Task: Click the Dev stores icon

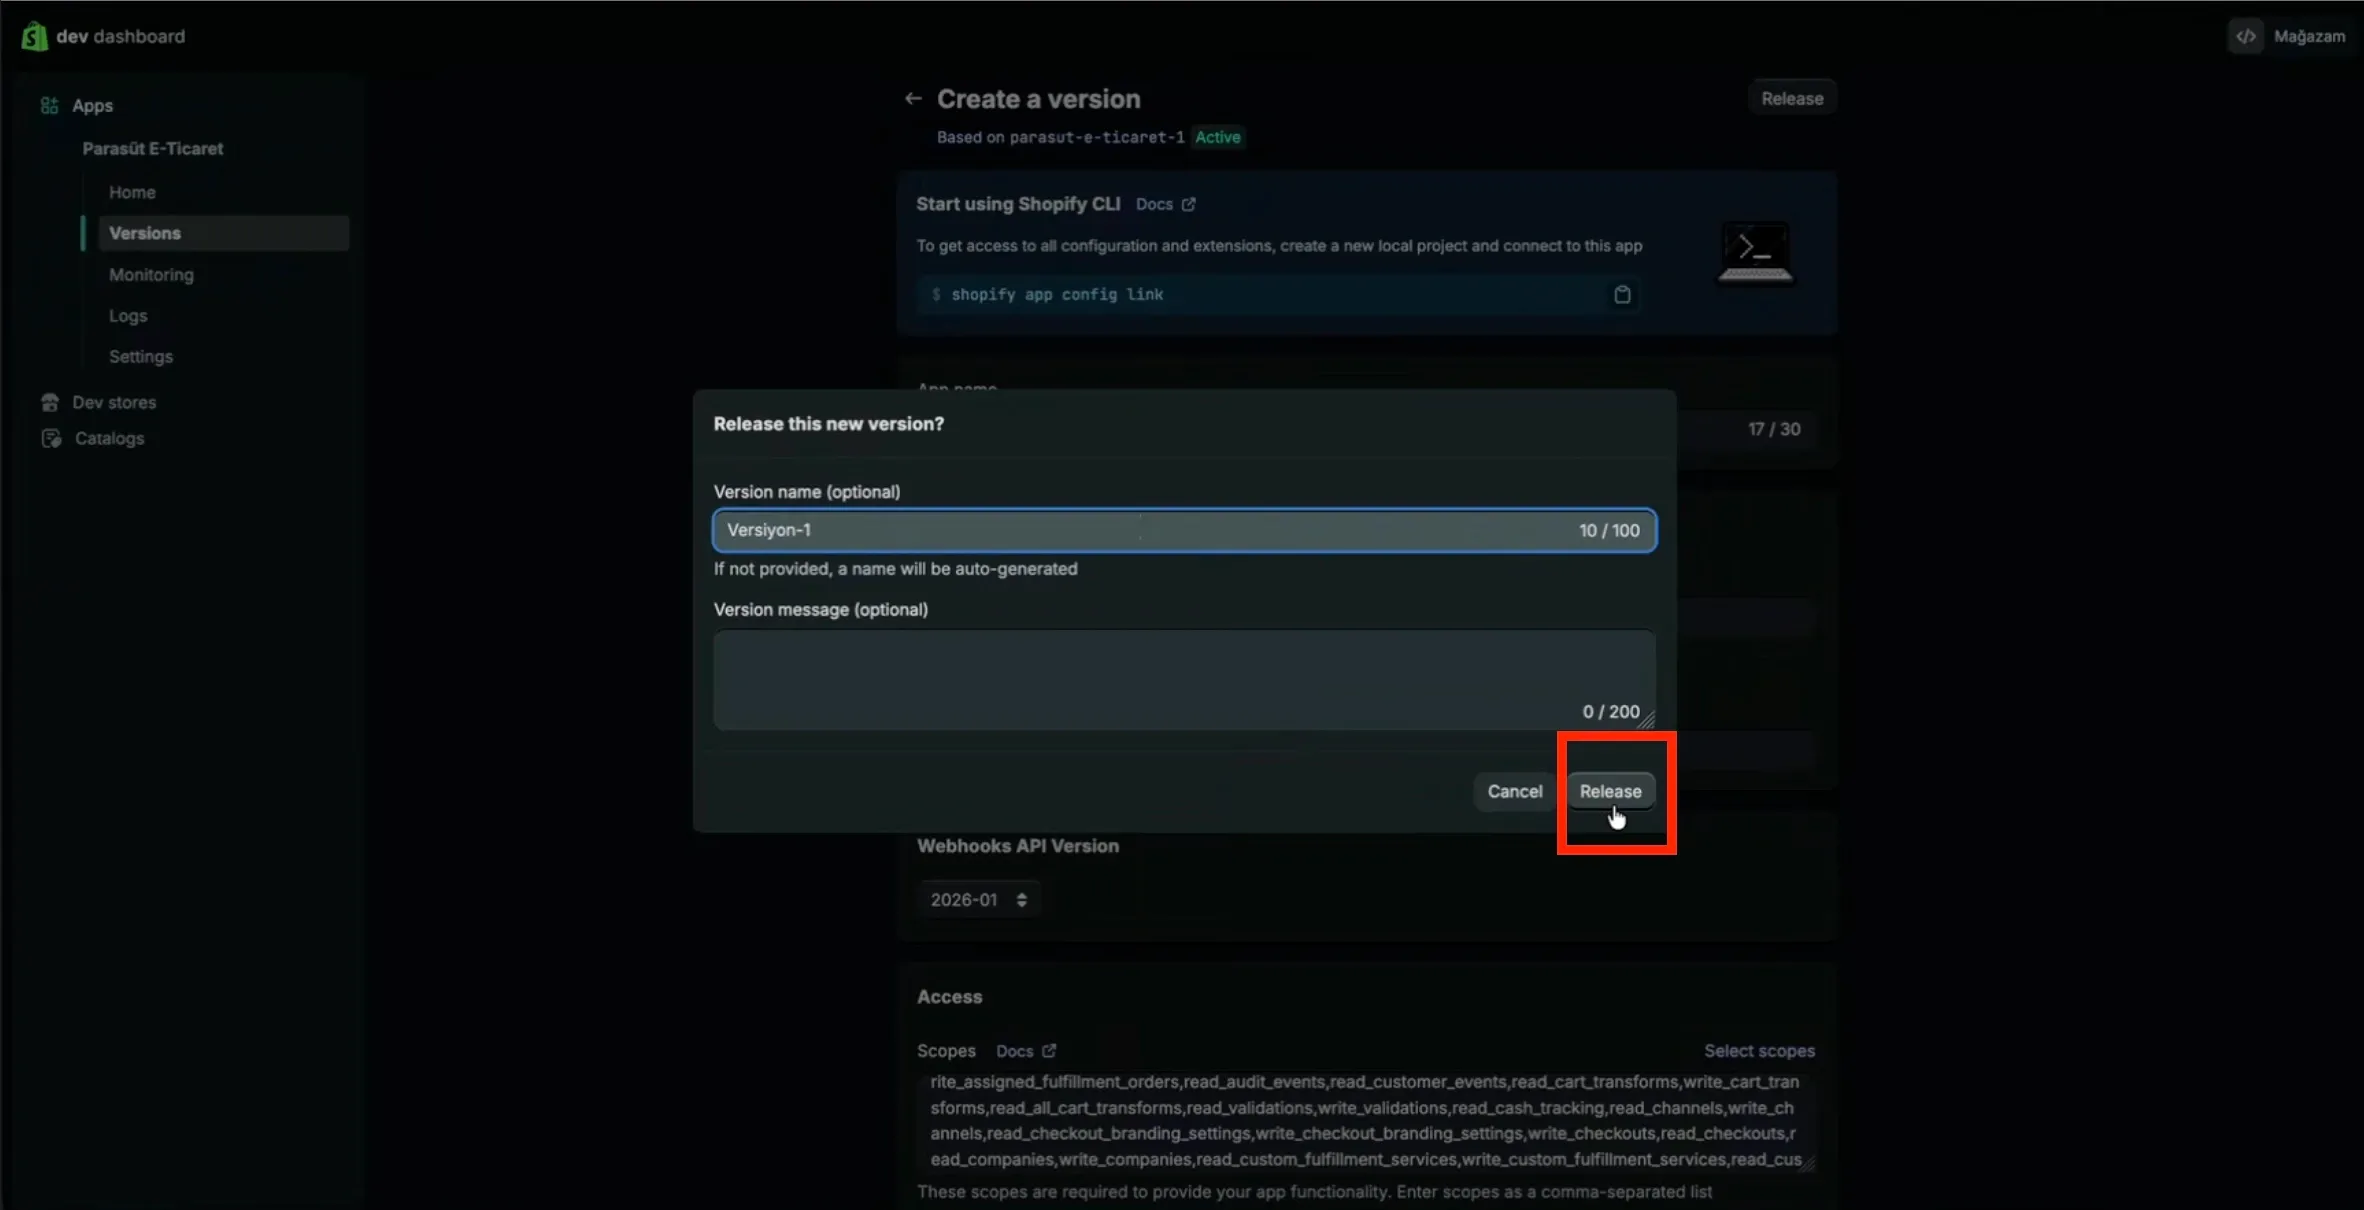Action: [50, 402]
